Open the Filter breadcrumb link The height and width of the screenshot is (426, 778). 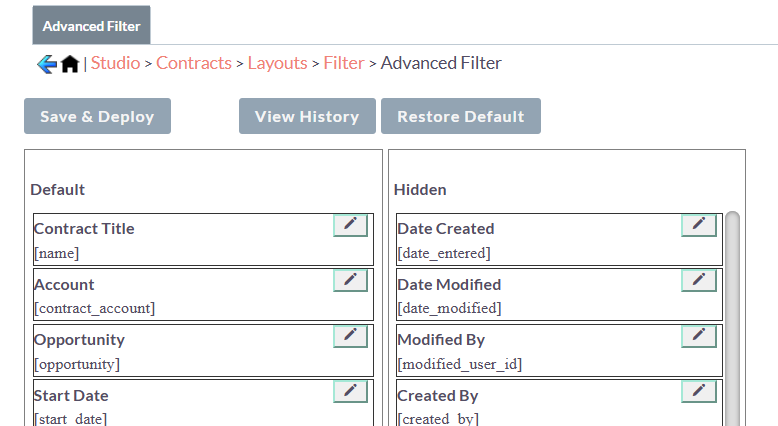click(344, 63)
